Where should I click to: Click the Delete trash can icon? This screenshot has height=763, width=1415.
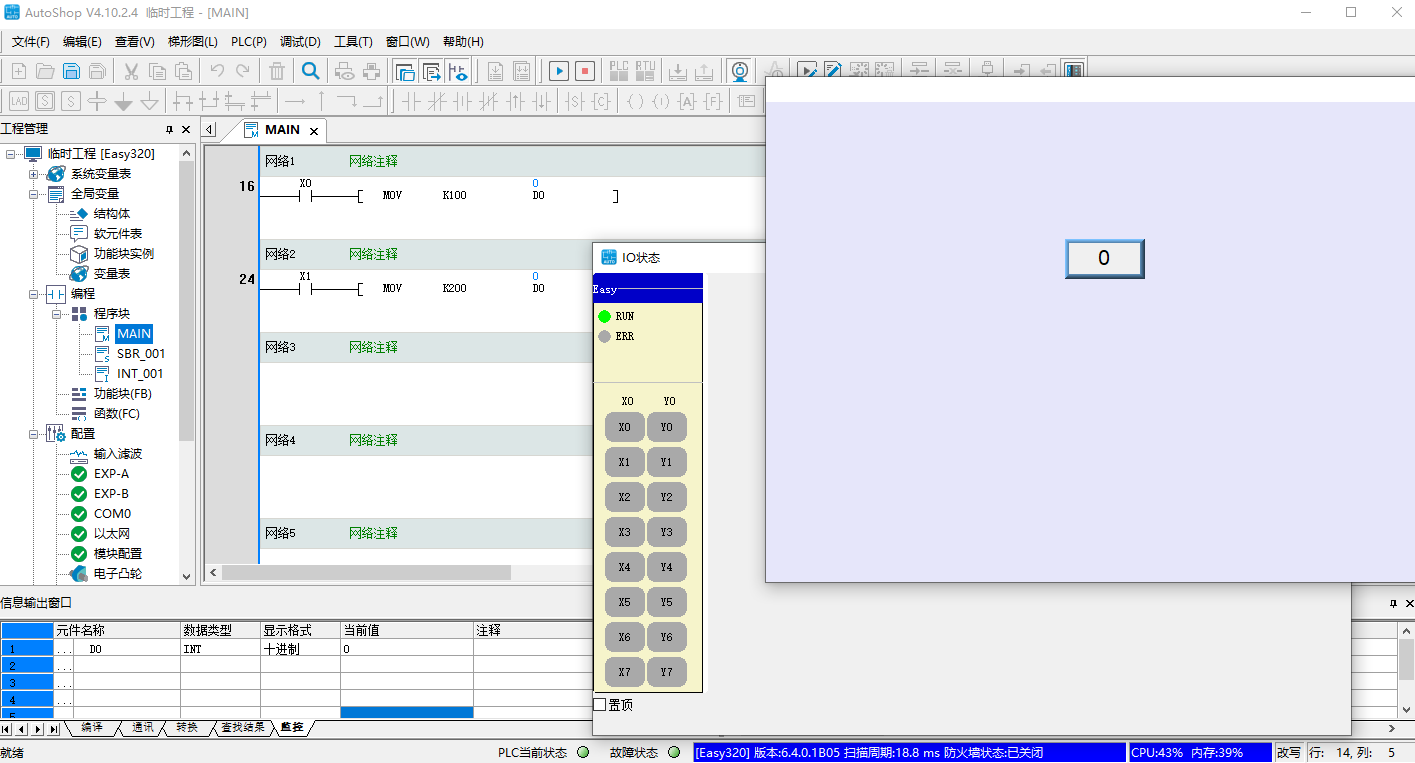[277, 71]
